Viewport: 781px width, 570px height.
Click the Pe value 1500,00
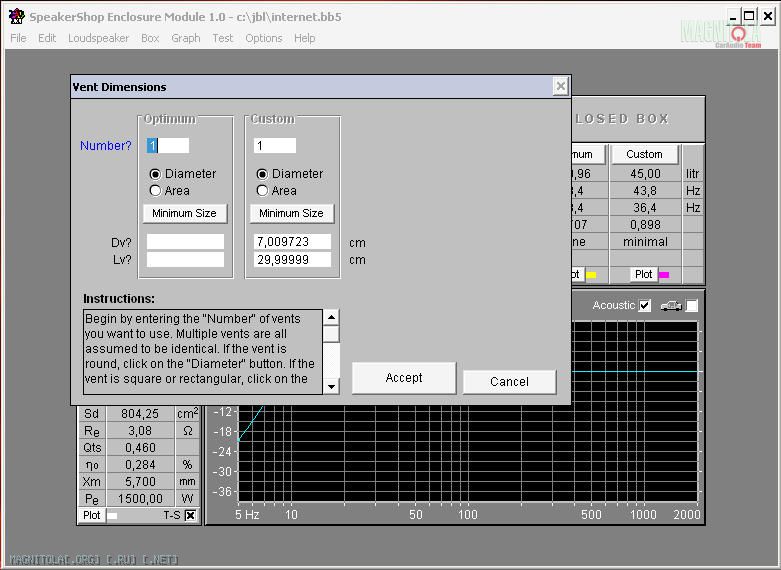[x=140, y=498]
